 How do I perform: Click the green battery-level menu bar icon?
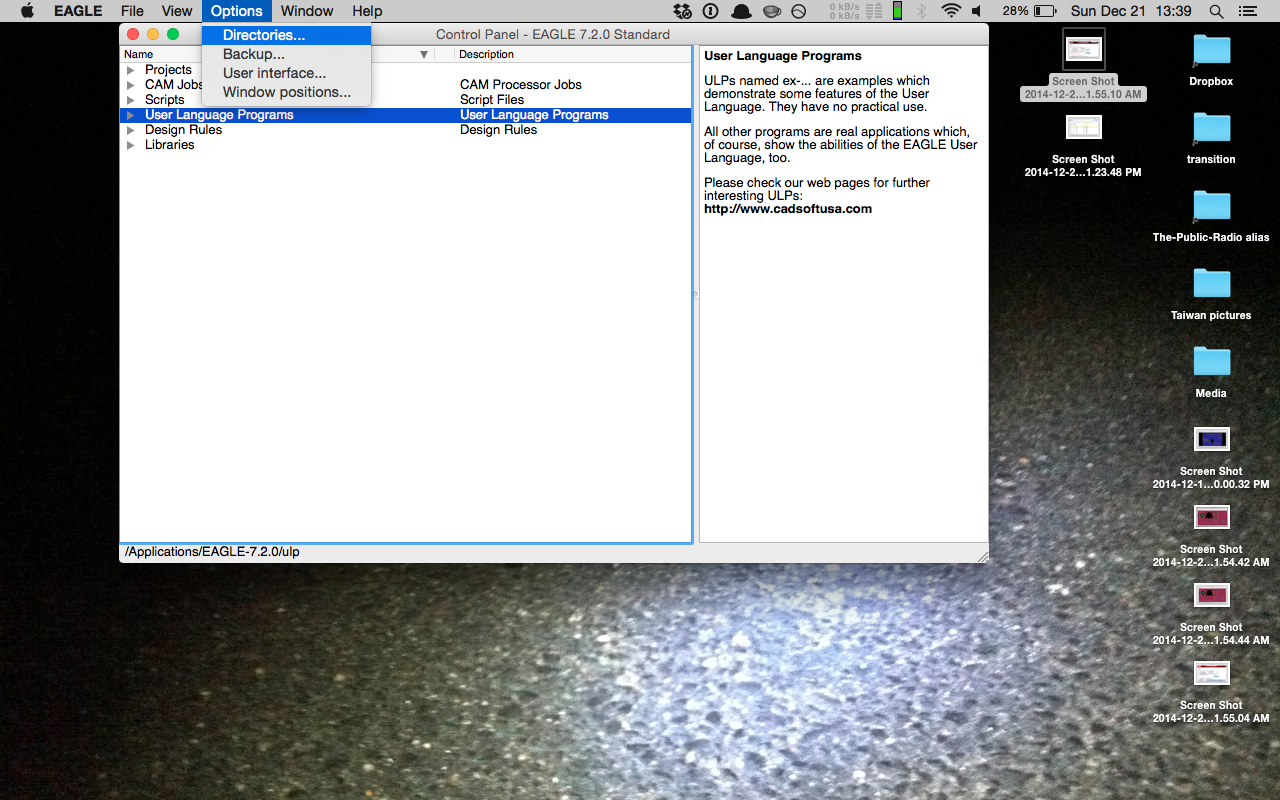point(897,11)
